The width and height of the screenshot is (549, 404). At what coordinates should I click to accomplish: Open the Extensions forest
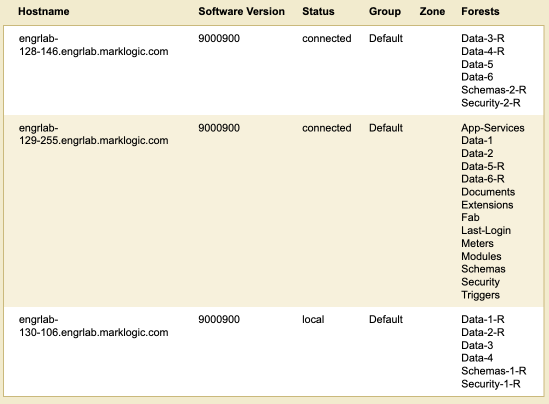tap(487, 205)
